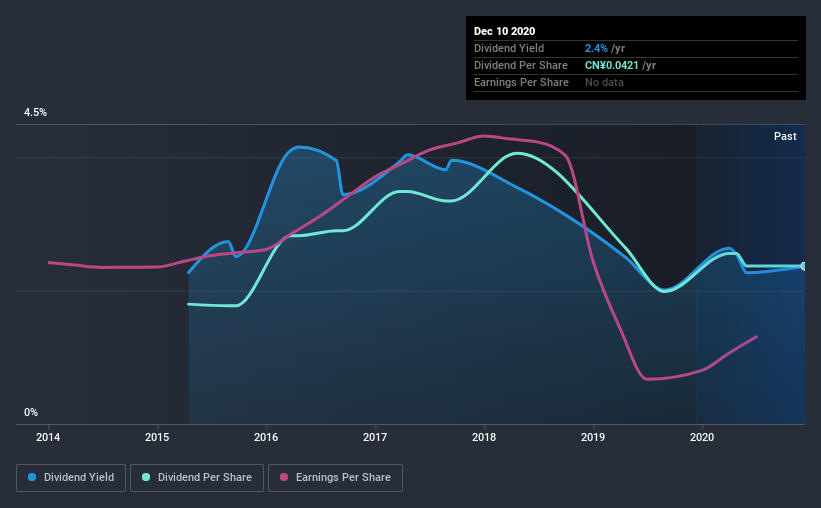The image size is (821, 508).
Task: Click the 2018 x-axis label
Action: coord(484,437)
